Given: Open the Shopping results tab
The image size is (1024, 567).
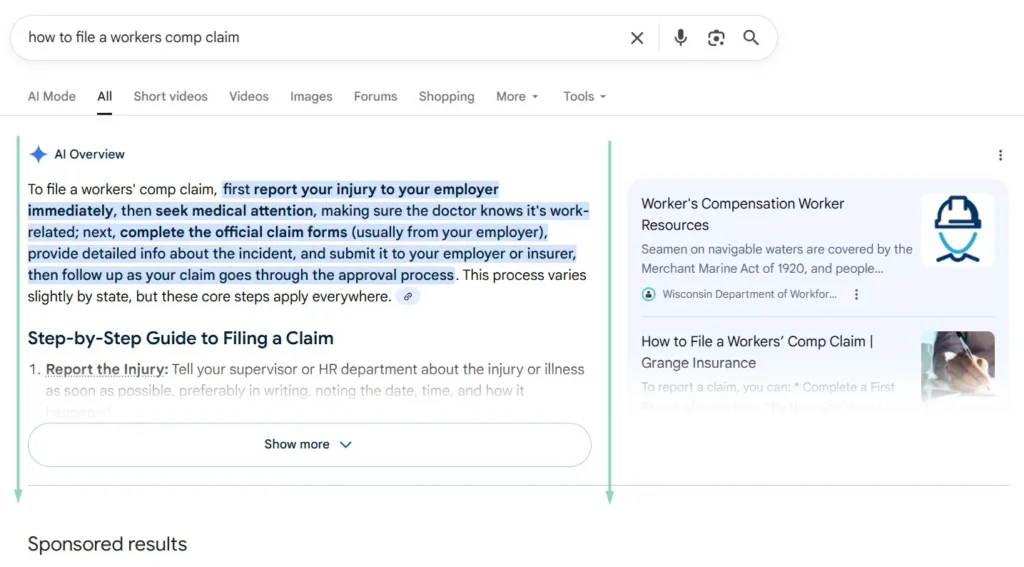Looking at the screenshot, I should point(446,97).
